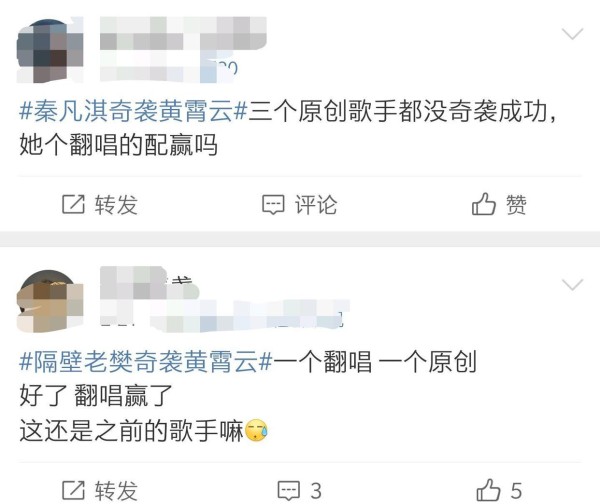
Task: Click 转发 label on the second post
Action: pyautogui.click(x=116, y=491)
